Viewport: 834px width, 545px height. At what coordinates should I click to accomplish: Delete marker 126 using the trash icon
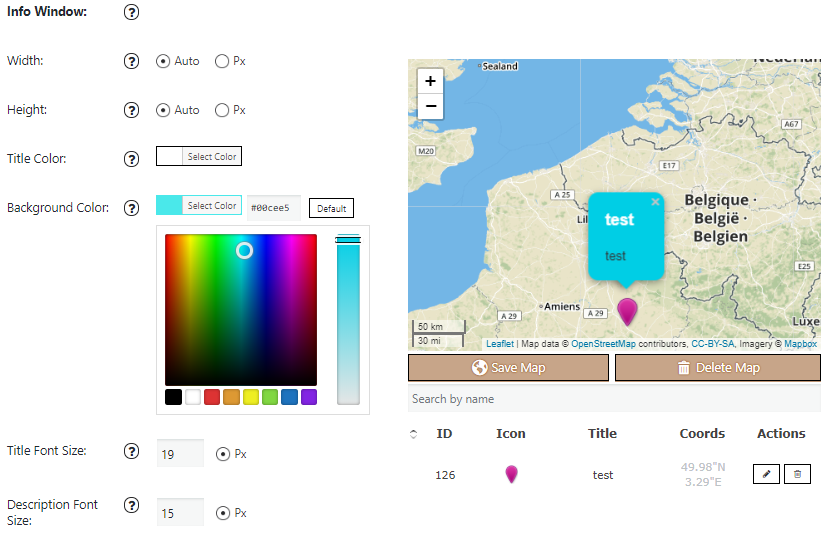(797, 474)
